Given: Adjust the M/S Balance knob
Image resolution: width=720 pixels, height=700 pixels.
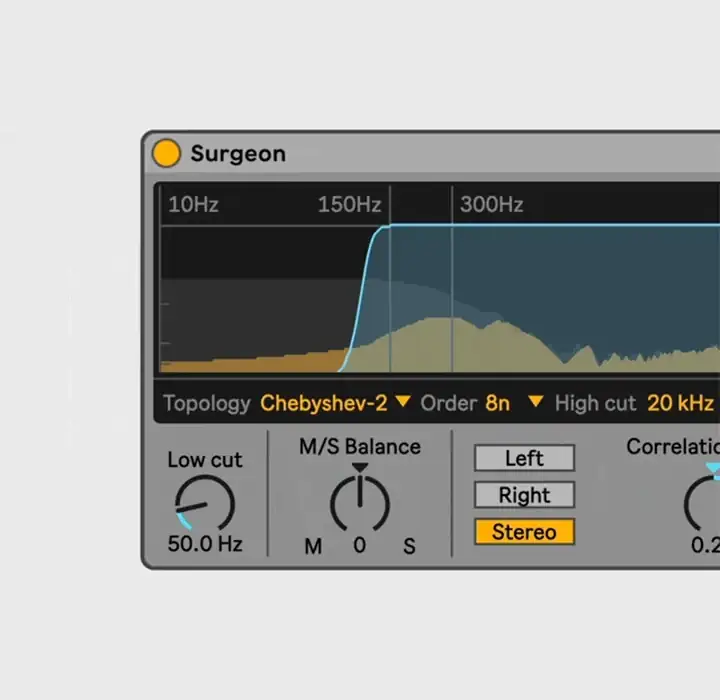Looking at the screenshot, I should [x=360, y=504].
